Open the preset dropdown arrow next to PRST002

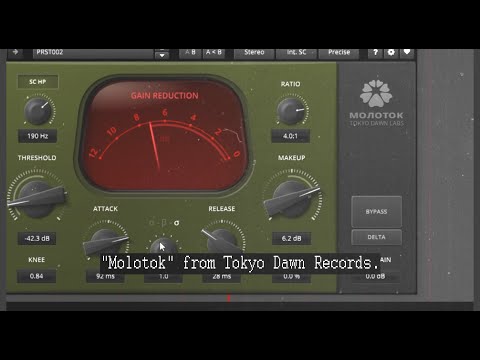point(162,54)
